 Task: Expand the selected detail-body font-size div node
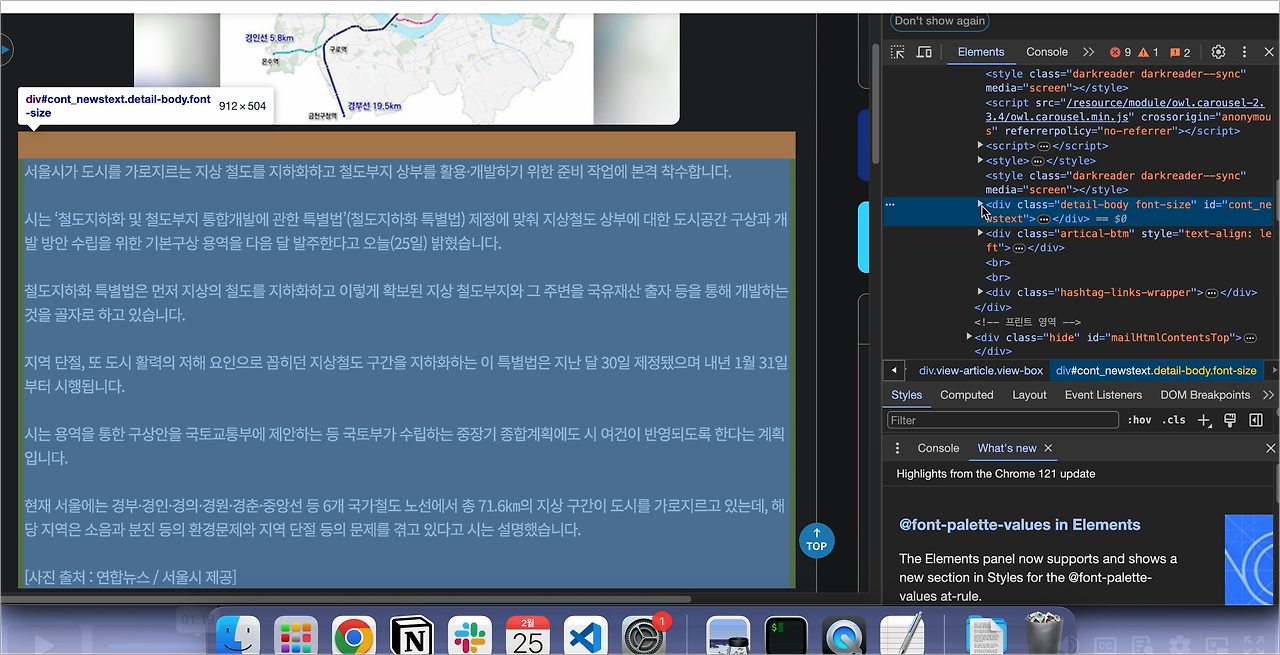[x=980, y=204]
